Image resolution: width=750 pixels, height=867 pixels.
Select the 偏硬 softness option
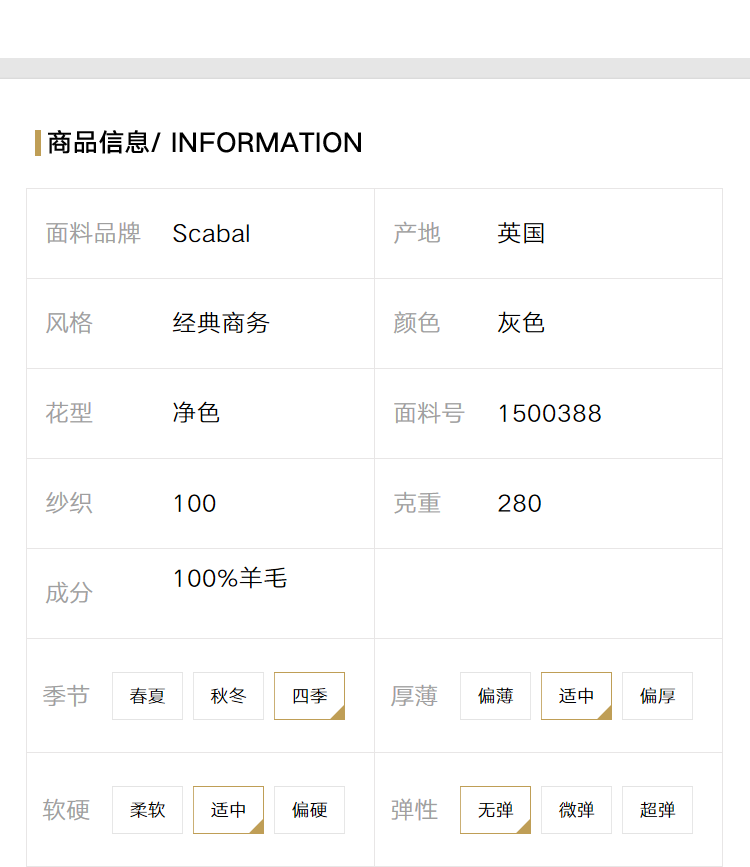coord(309,809)
